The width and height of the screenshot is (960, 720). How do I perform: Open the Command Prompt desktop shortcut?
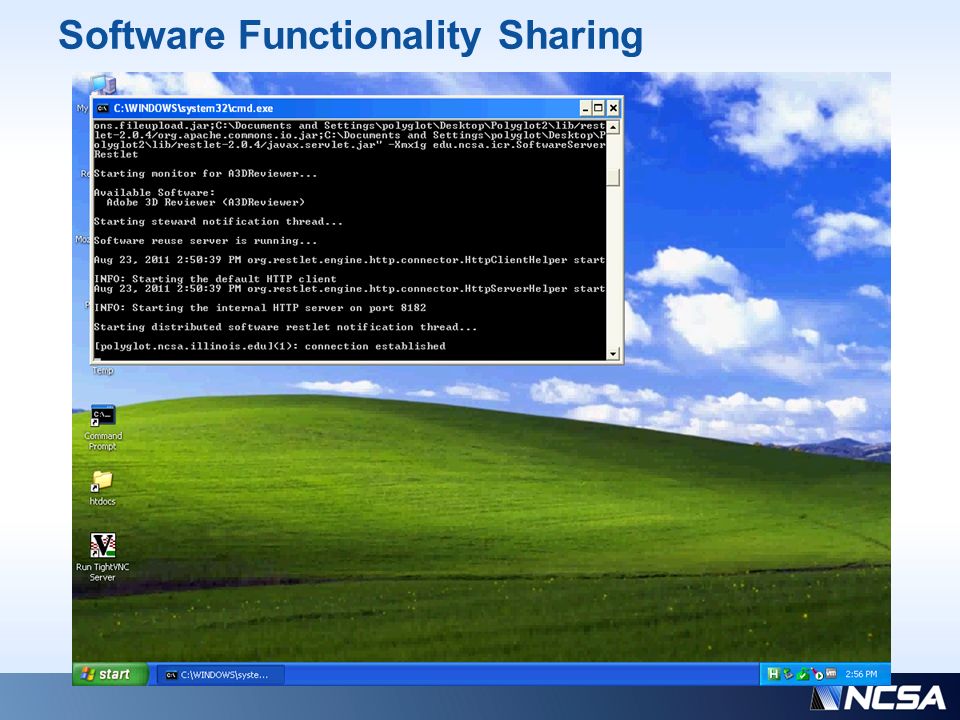coord(103,428)
